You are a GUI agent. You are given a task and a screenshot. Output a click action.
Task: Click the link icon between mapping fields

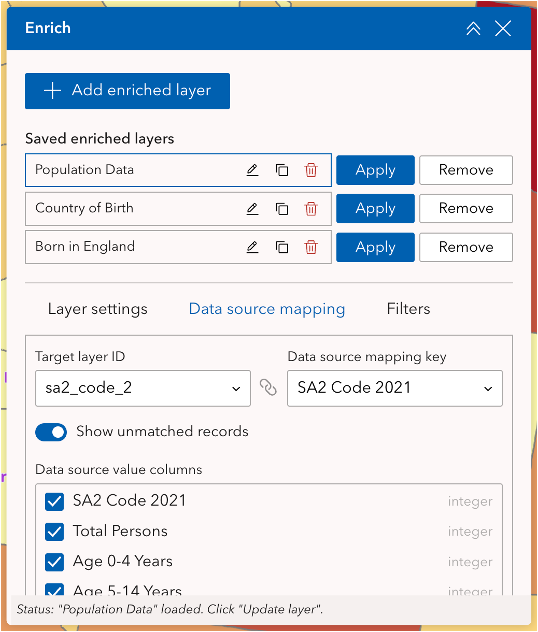pos(268,388)
